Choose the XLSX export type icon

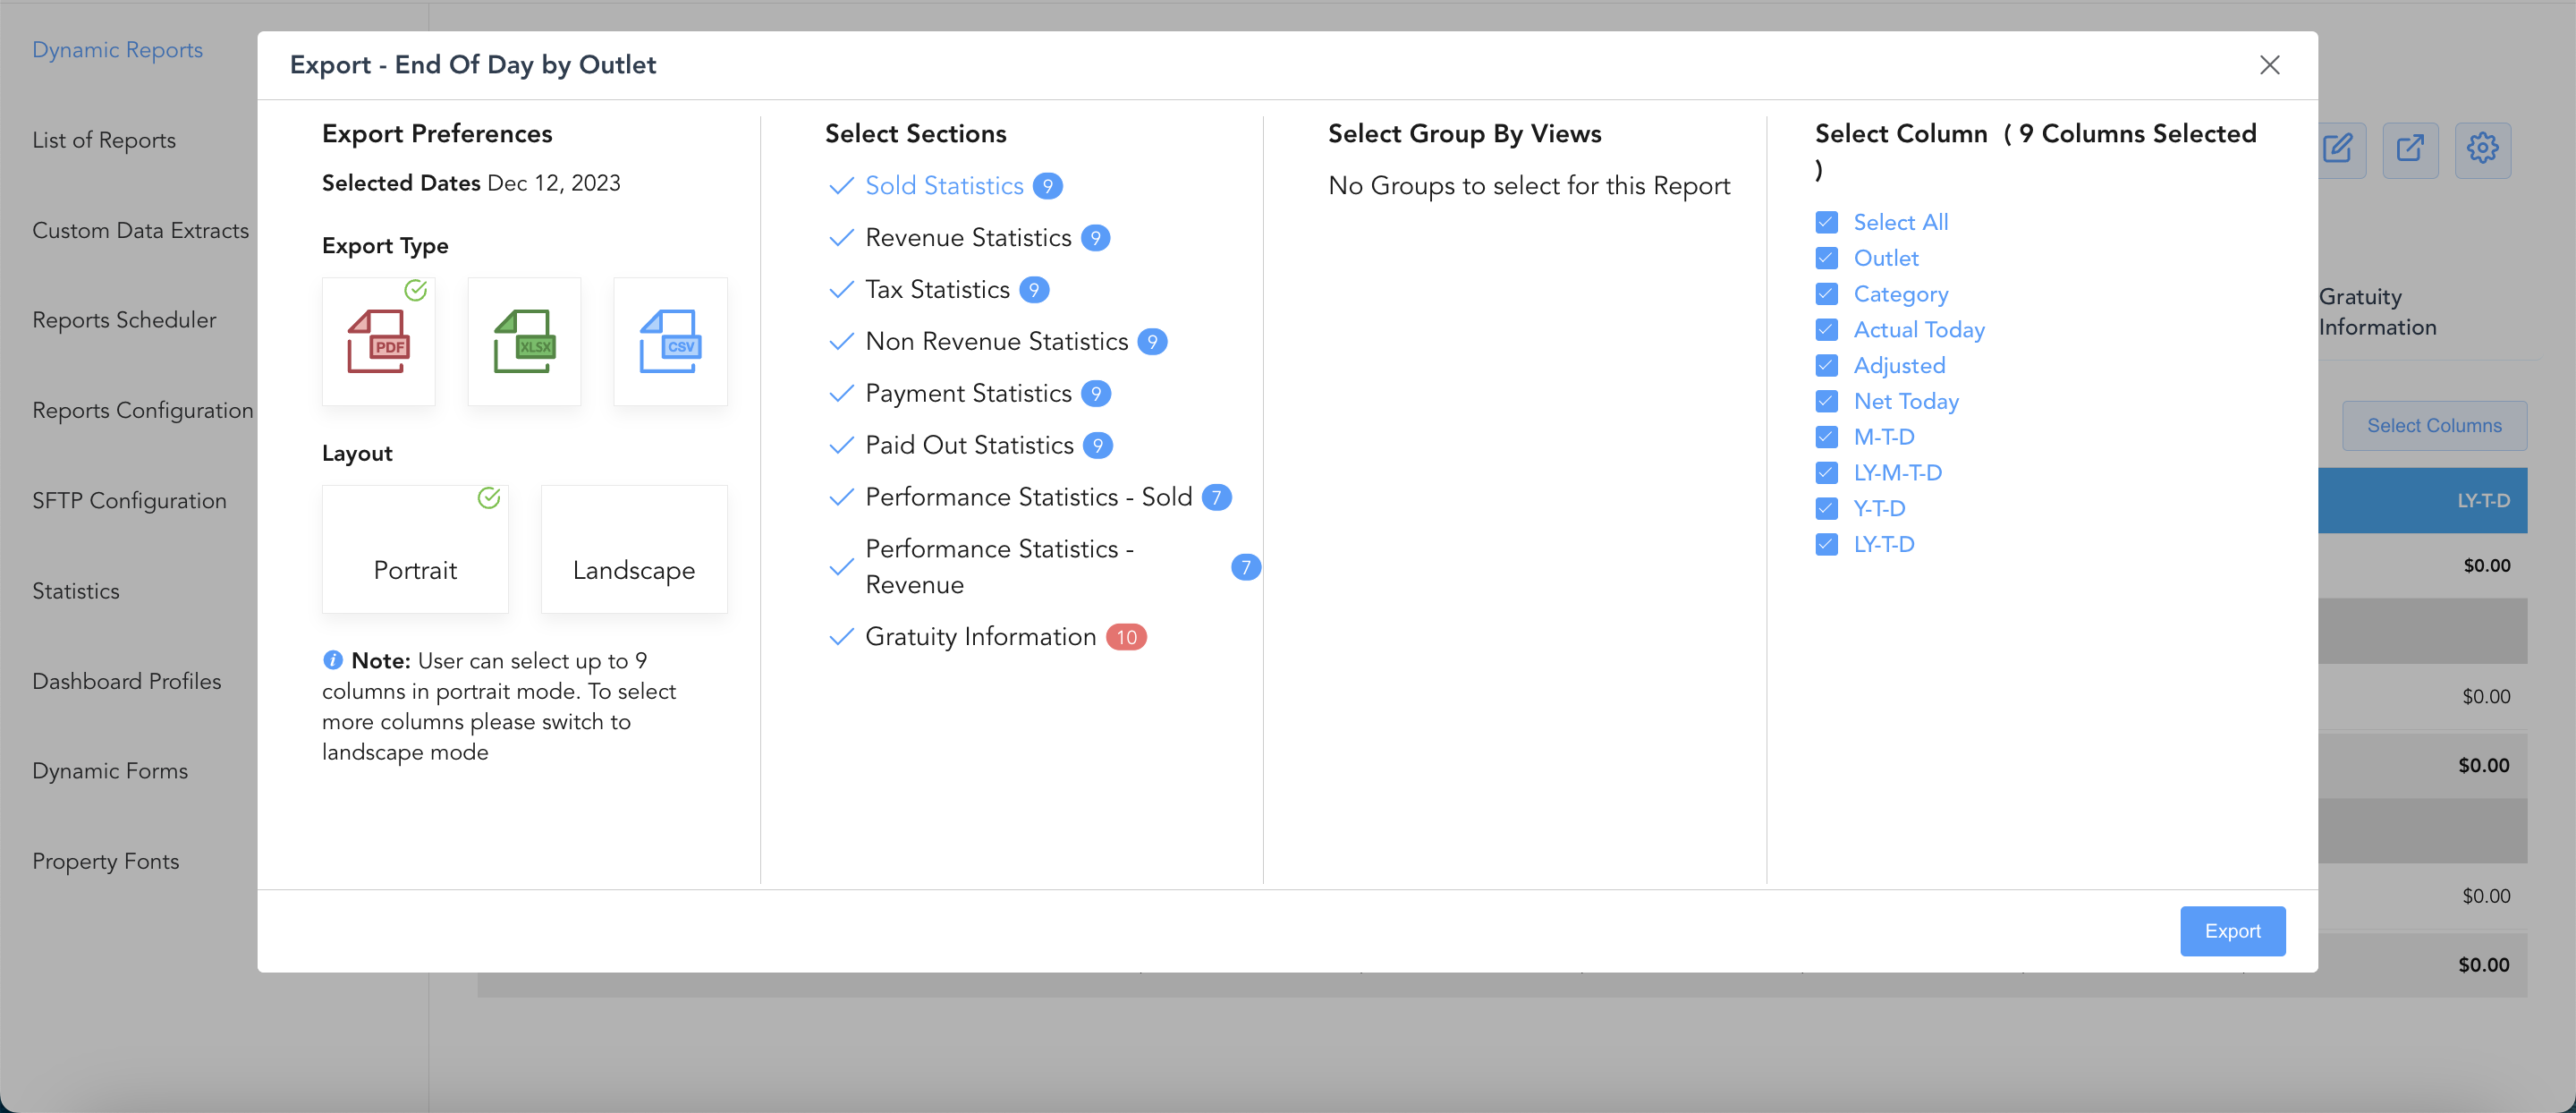tap(524, 341)
